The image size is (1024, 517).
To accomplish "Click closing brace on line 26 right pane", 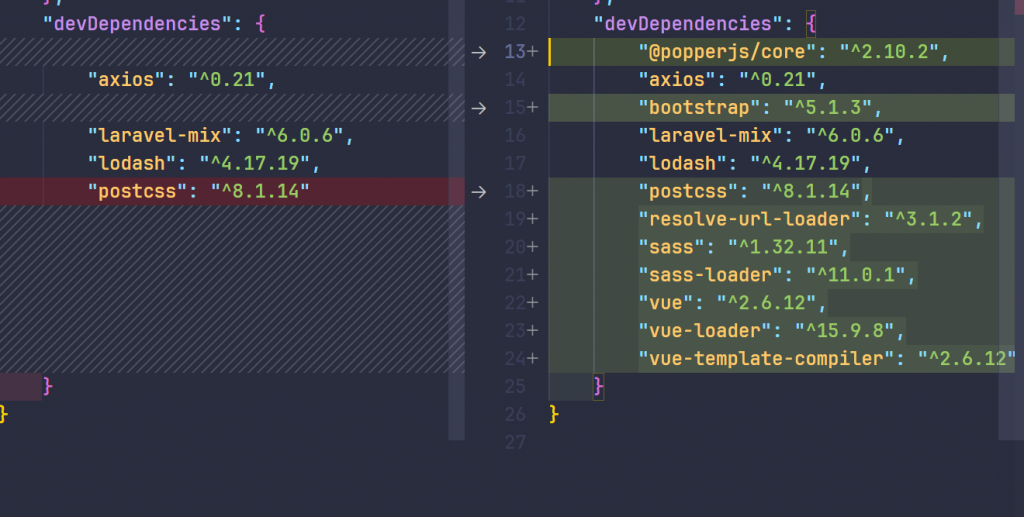I will (554, 415).
